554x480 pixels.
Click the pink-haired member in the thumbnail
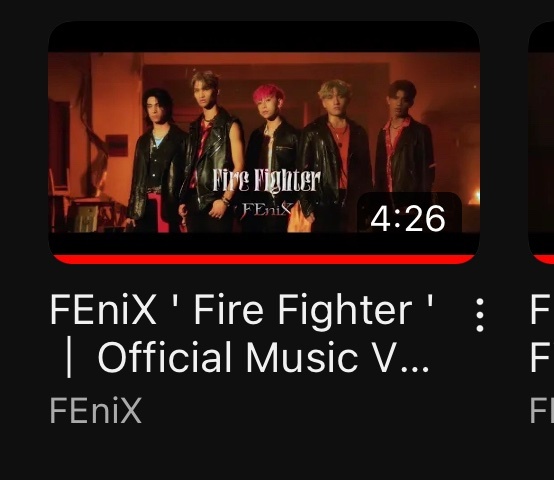271,155
